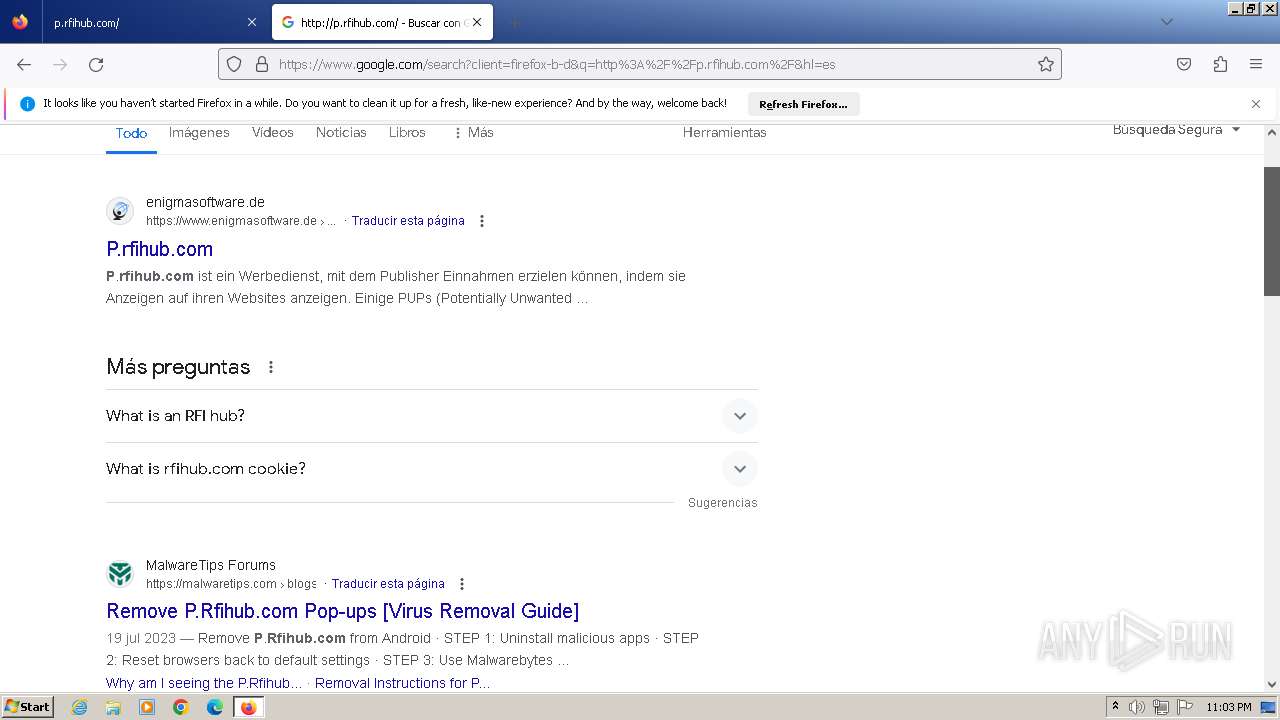This screenshot has width=1280, height=720.
Task: Open the volume speaker tray icon
Action: [1137, 707]
